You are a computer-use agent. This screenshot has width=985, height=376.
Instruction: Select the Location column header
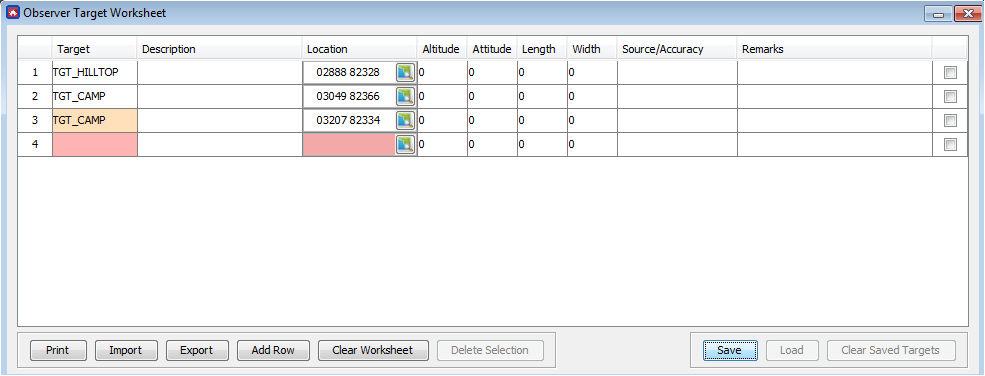pos(359,49)
